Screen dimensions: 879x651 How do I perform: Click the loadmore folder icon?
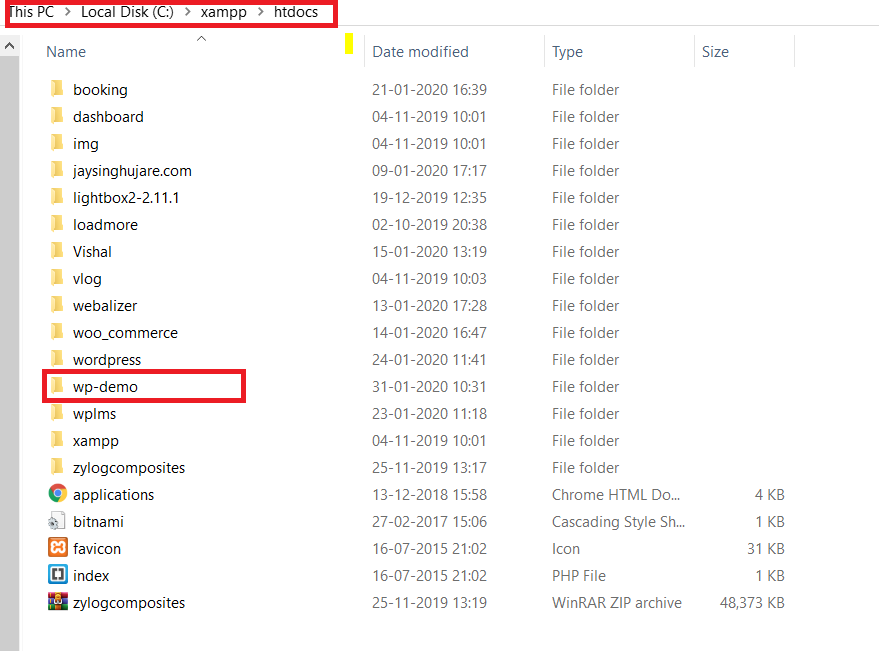(57, 224)
